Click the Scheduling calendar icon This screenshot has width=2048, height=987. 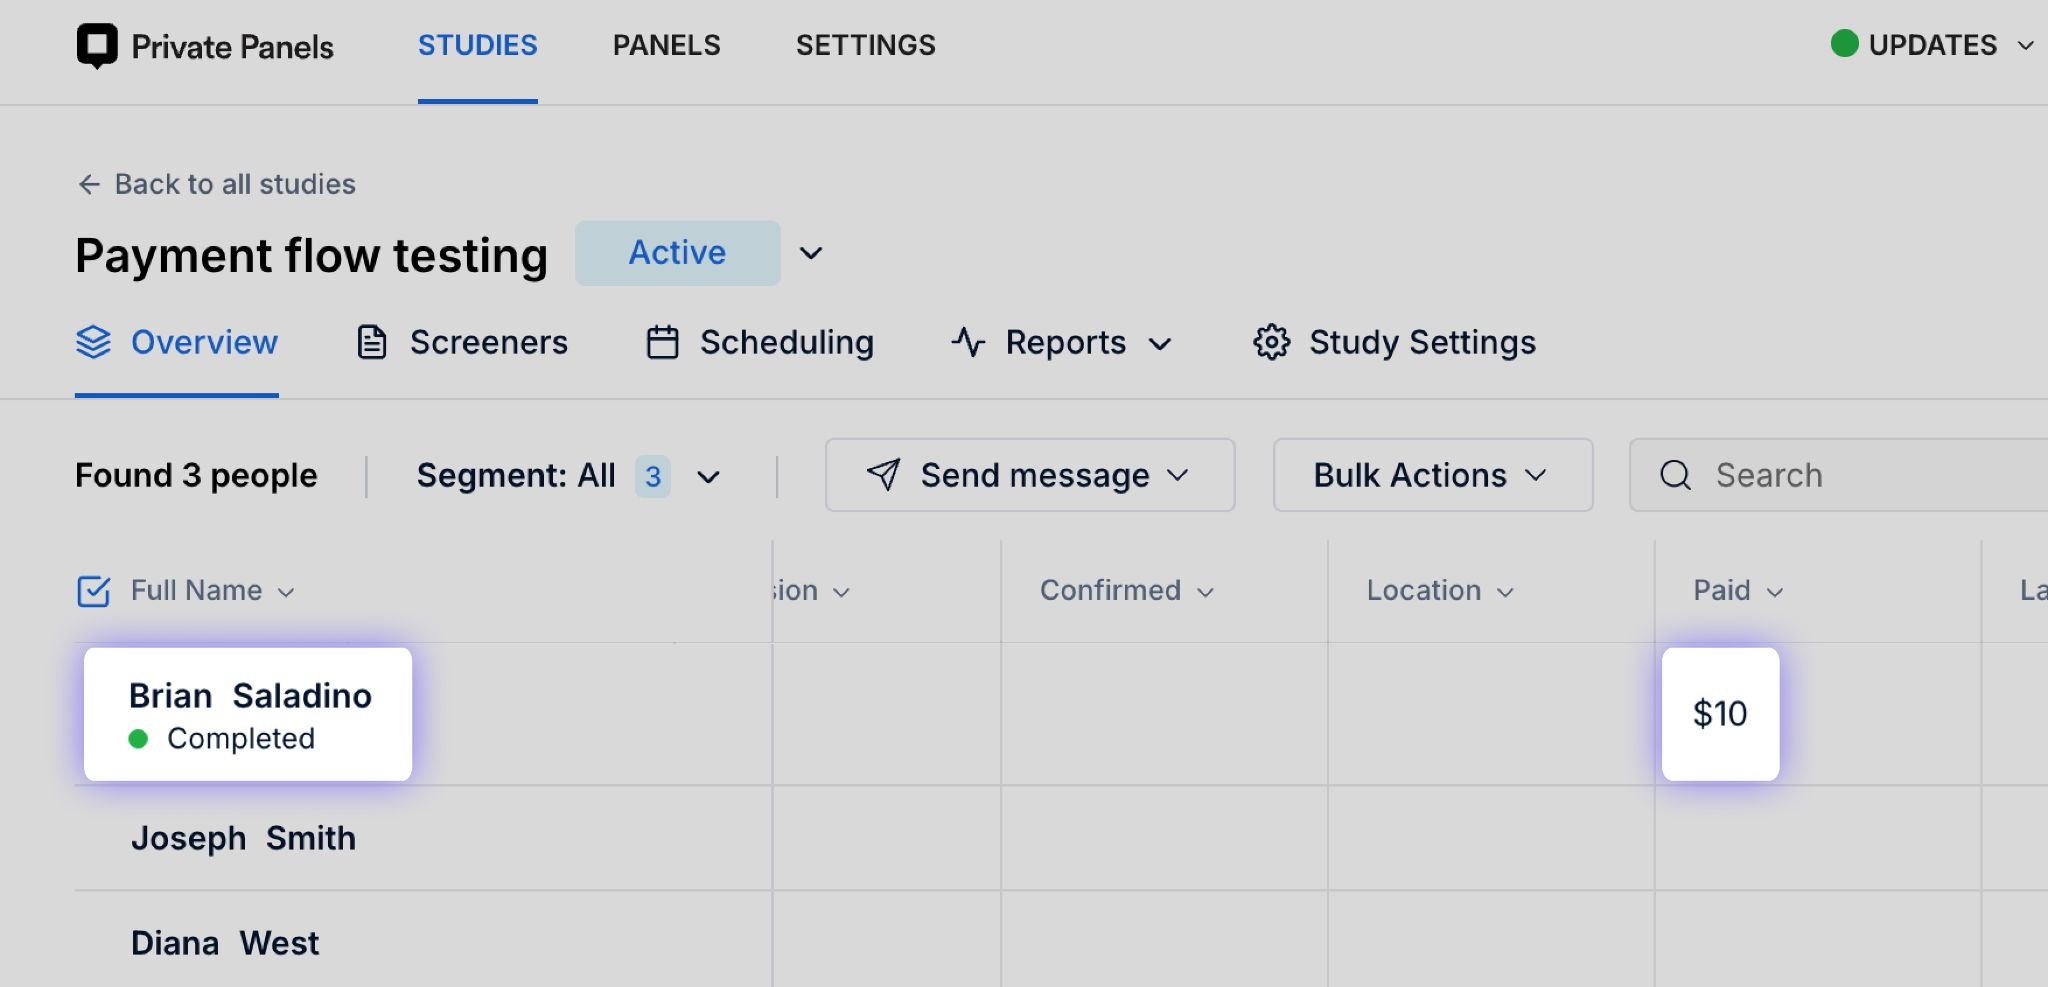click(662, 342)
